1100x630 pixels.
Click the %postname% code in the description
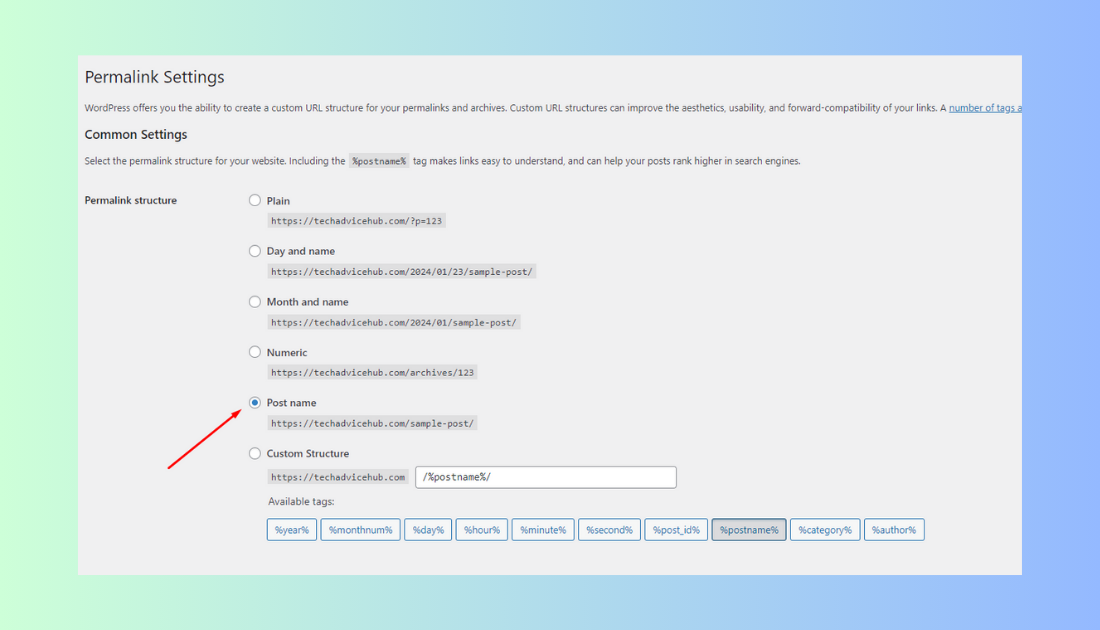pos(379,161)
